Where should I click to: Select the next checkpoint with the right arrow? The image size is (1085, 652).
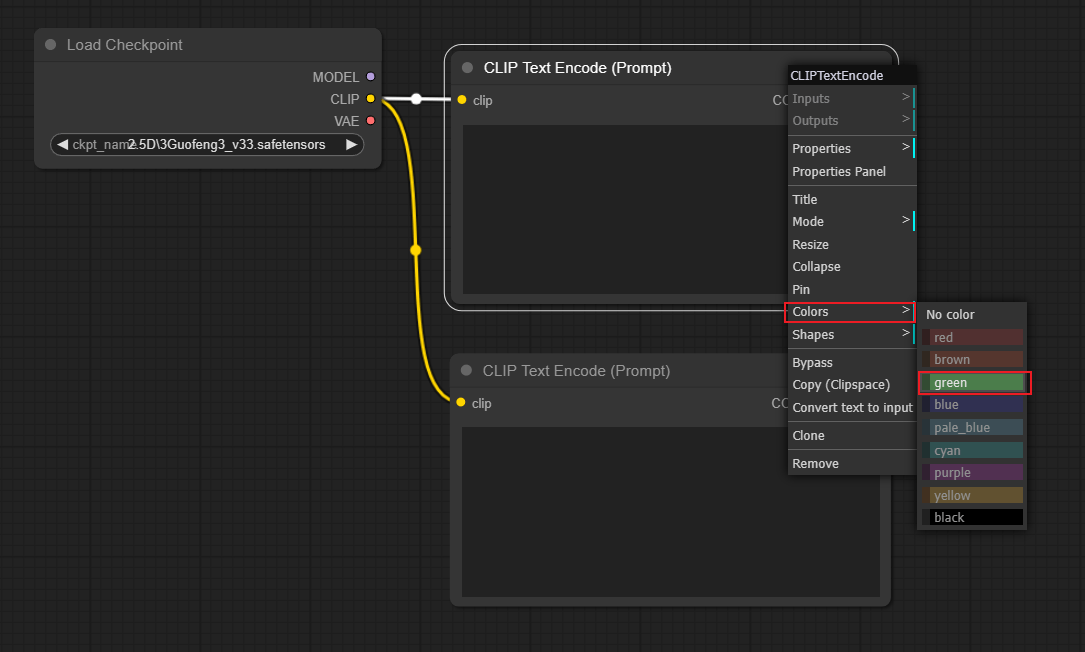click(x=352, y=145)
